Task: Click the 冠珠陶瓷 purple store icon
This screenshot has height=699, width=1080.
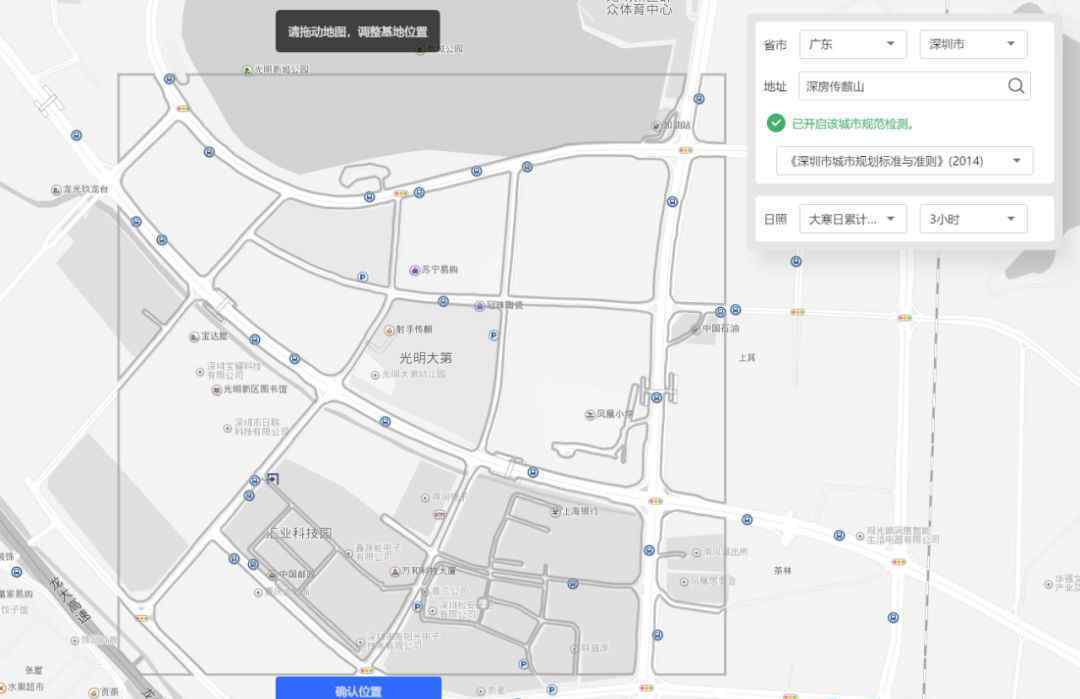Action: [x=479, y=306]
